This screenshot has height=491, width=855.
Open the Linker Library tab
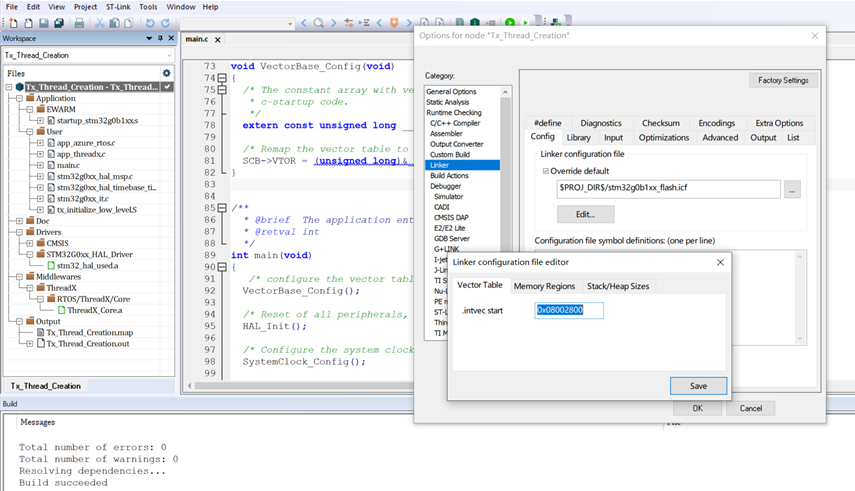click(578, 137)
